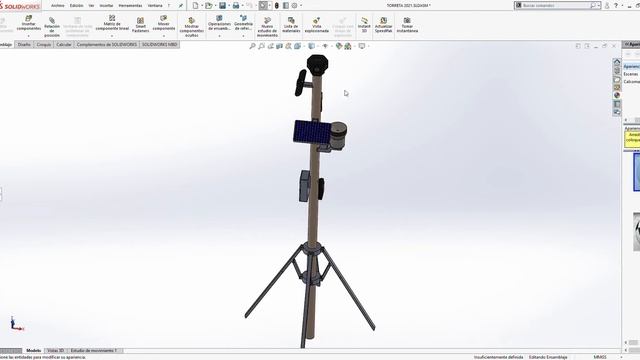The width and height of the screenshot is (640, 360).
Task: Open the Archivo menu
Action: (58, 6)
